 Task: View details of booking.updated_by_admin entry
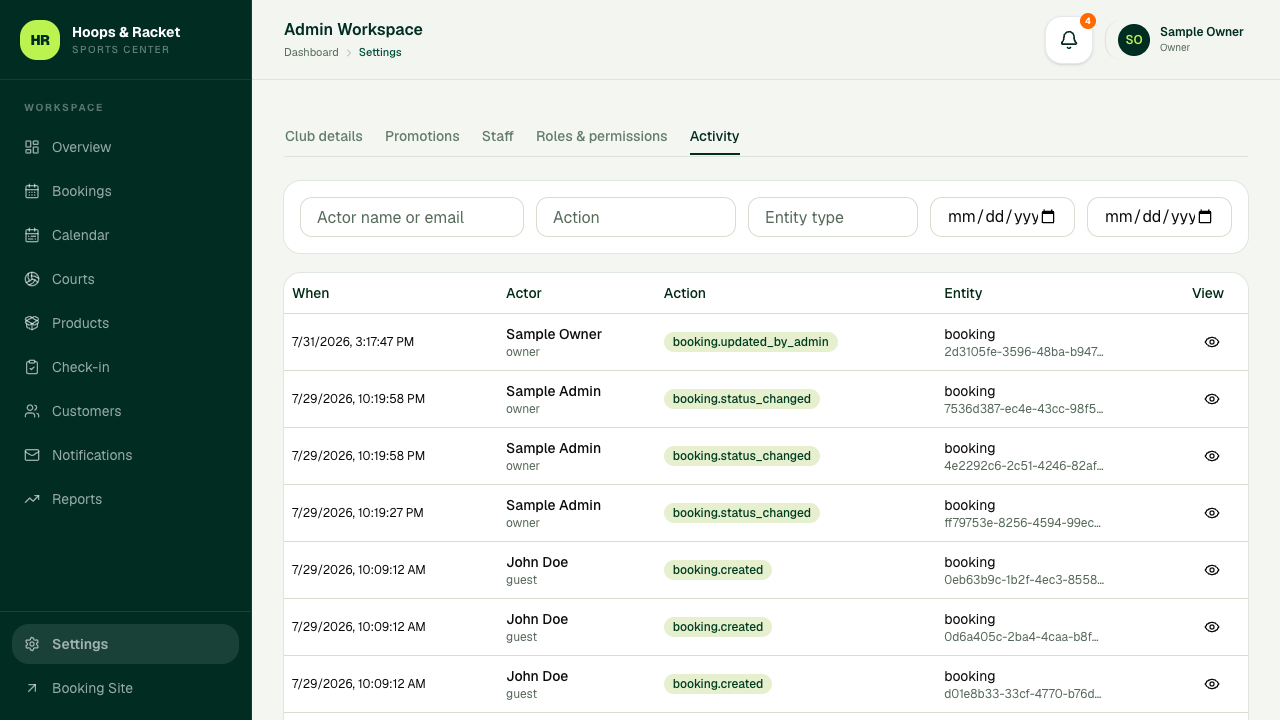click(x=1212, y=342)
